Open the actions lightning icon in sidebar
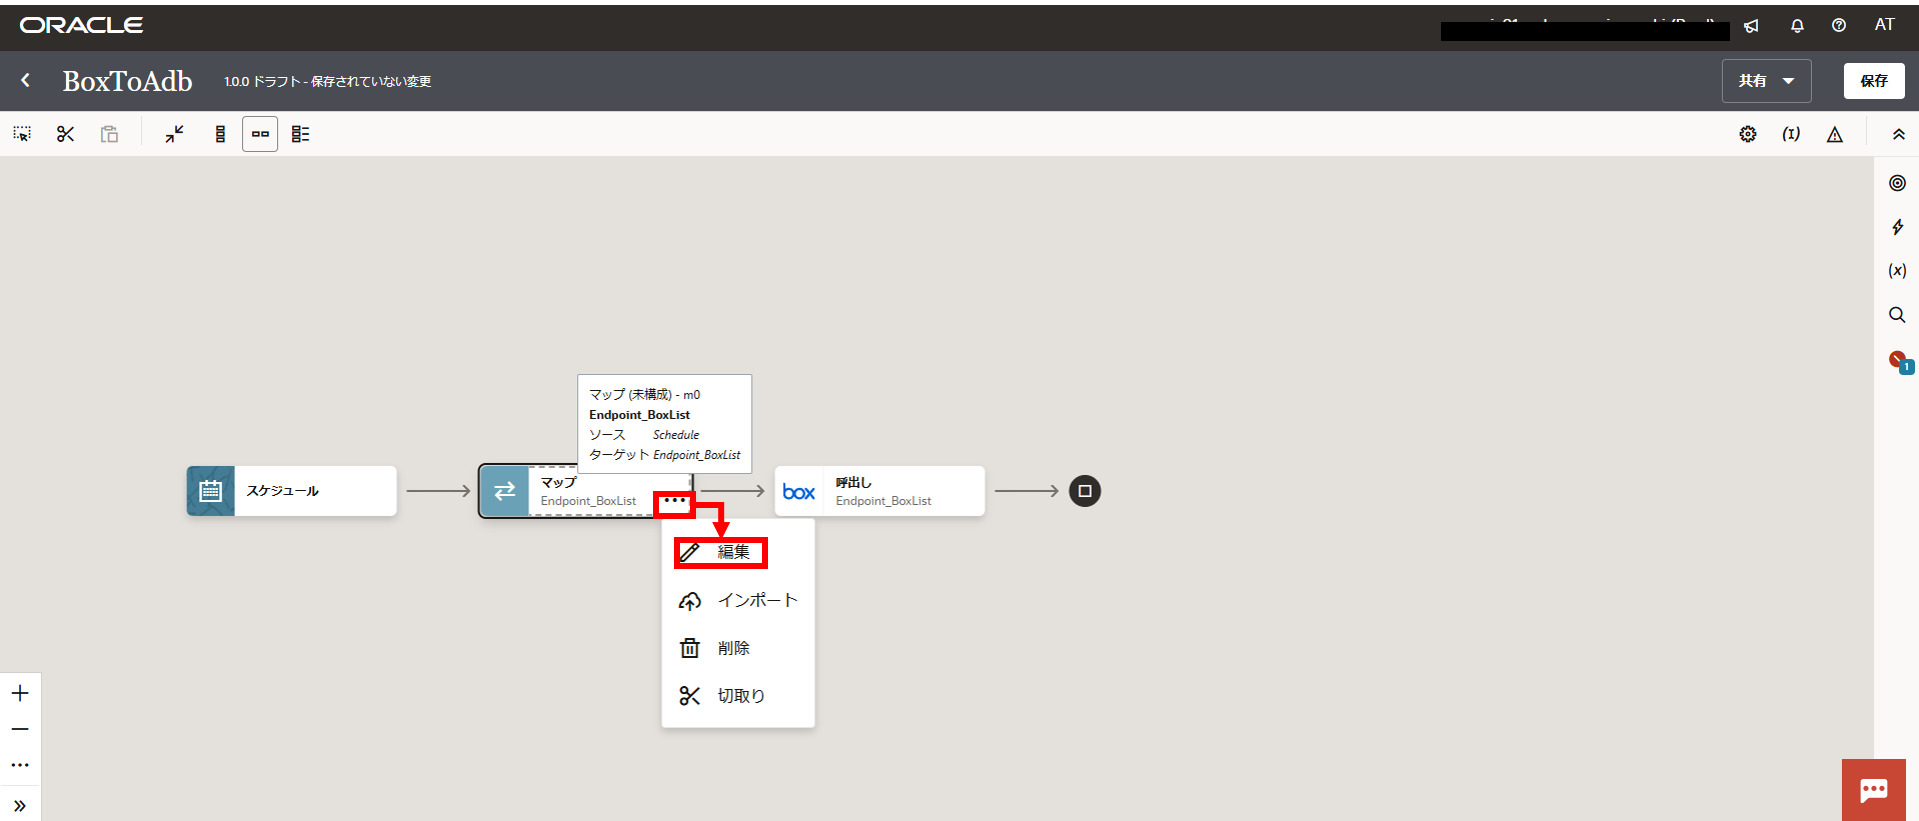 [x=1897, y=227]
